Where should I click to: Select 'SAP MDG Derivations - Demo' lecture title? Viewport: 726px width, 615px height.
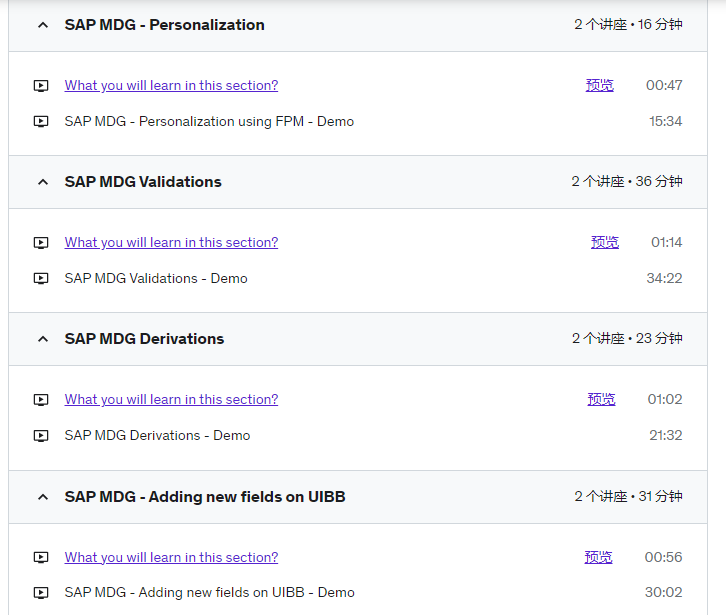pyautogui.click(x=157, y=435)
